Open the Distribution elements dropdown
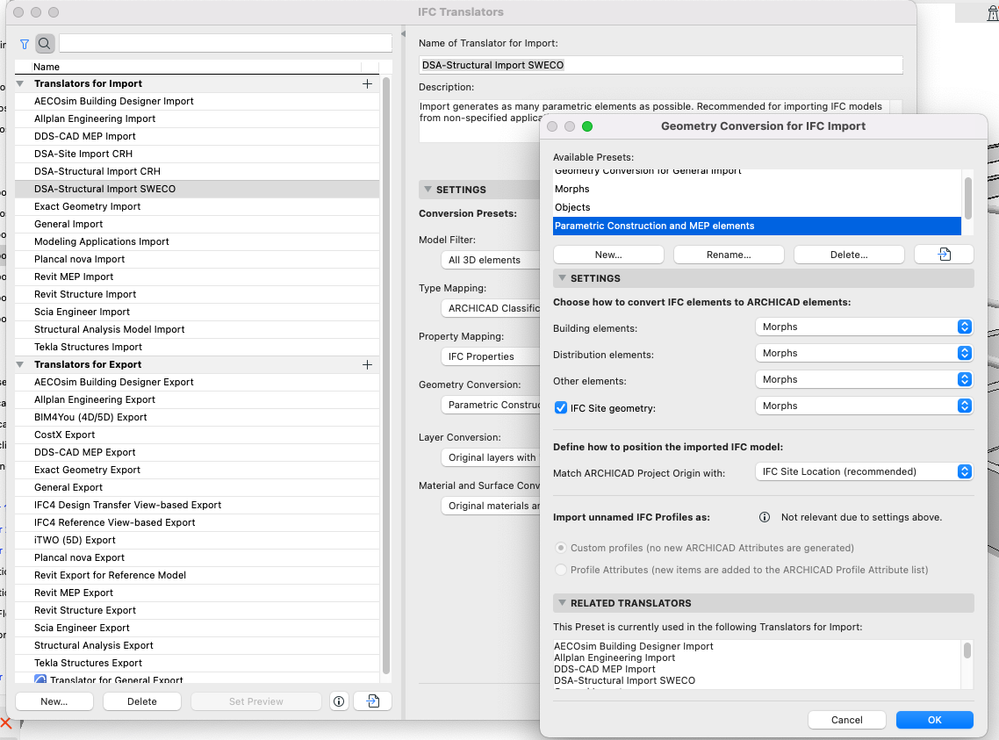 pyautogui.click(x=864, y=353)
